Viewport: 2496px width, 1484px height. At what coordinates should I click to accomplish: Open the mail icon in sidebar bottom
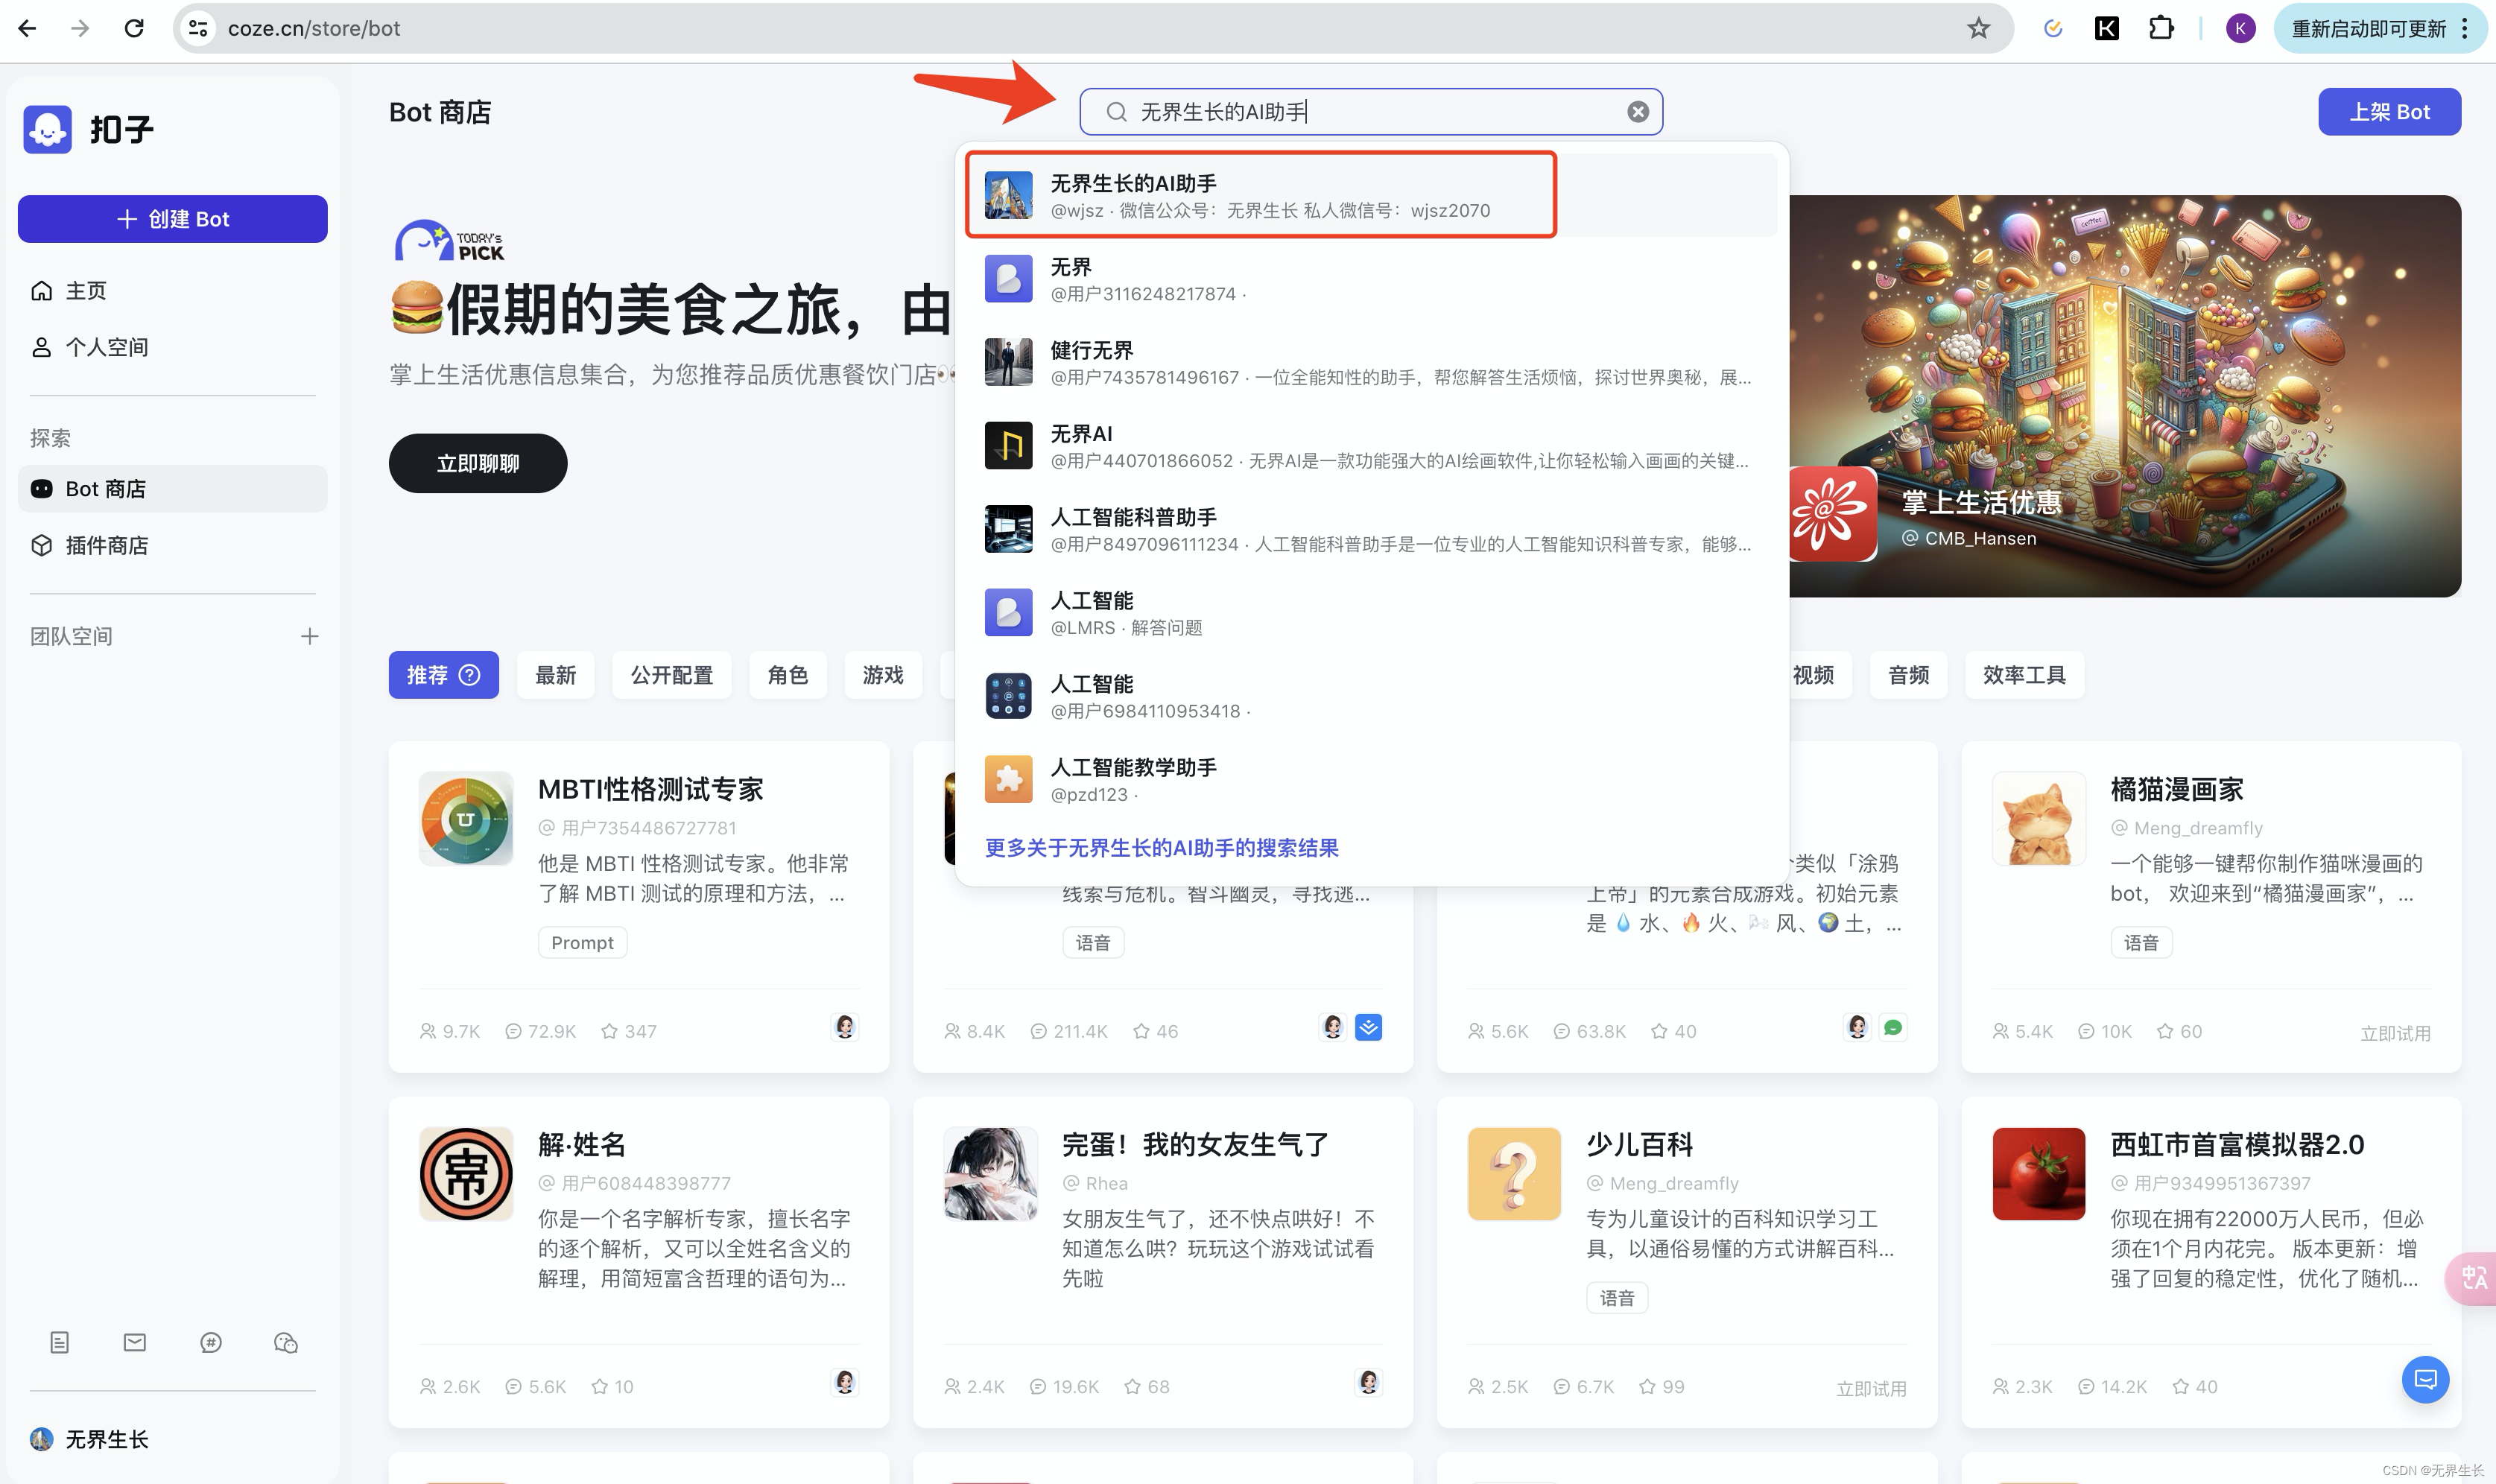click(135, 1342)
